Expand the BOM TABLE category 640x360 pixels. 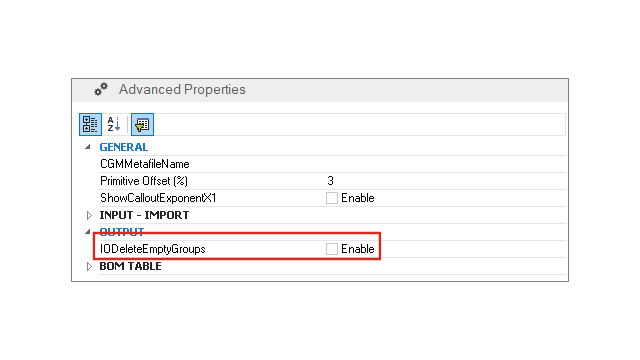(89, 266)
